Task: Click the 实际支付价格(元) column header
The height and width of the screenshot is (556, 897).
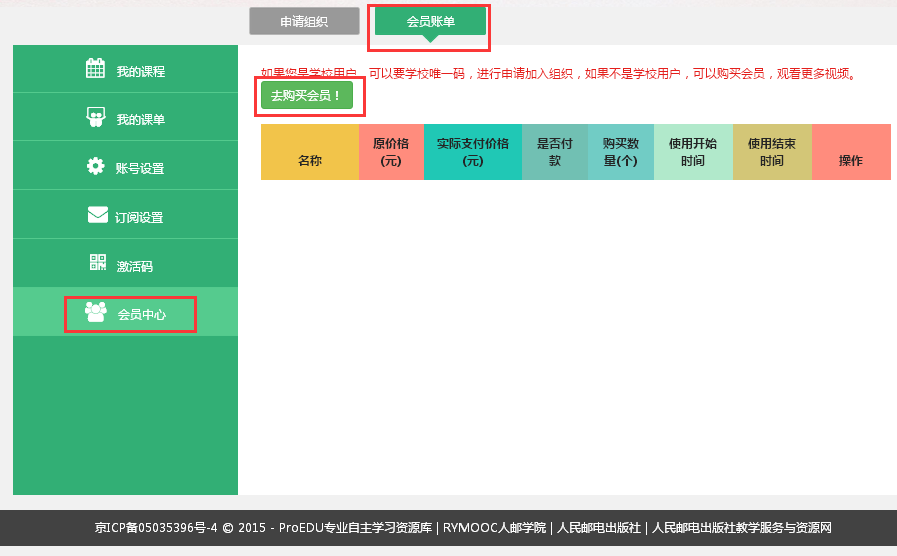Action: point(473,152)
